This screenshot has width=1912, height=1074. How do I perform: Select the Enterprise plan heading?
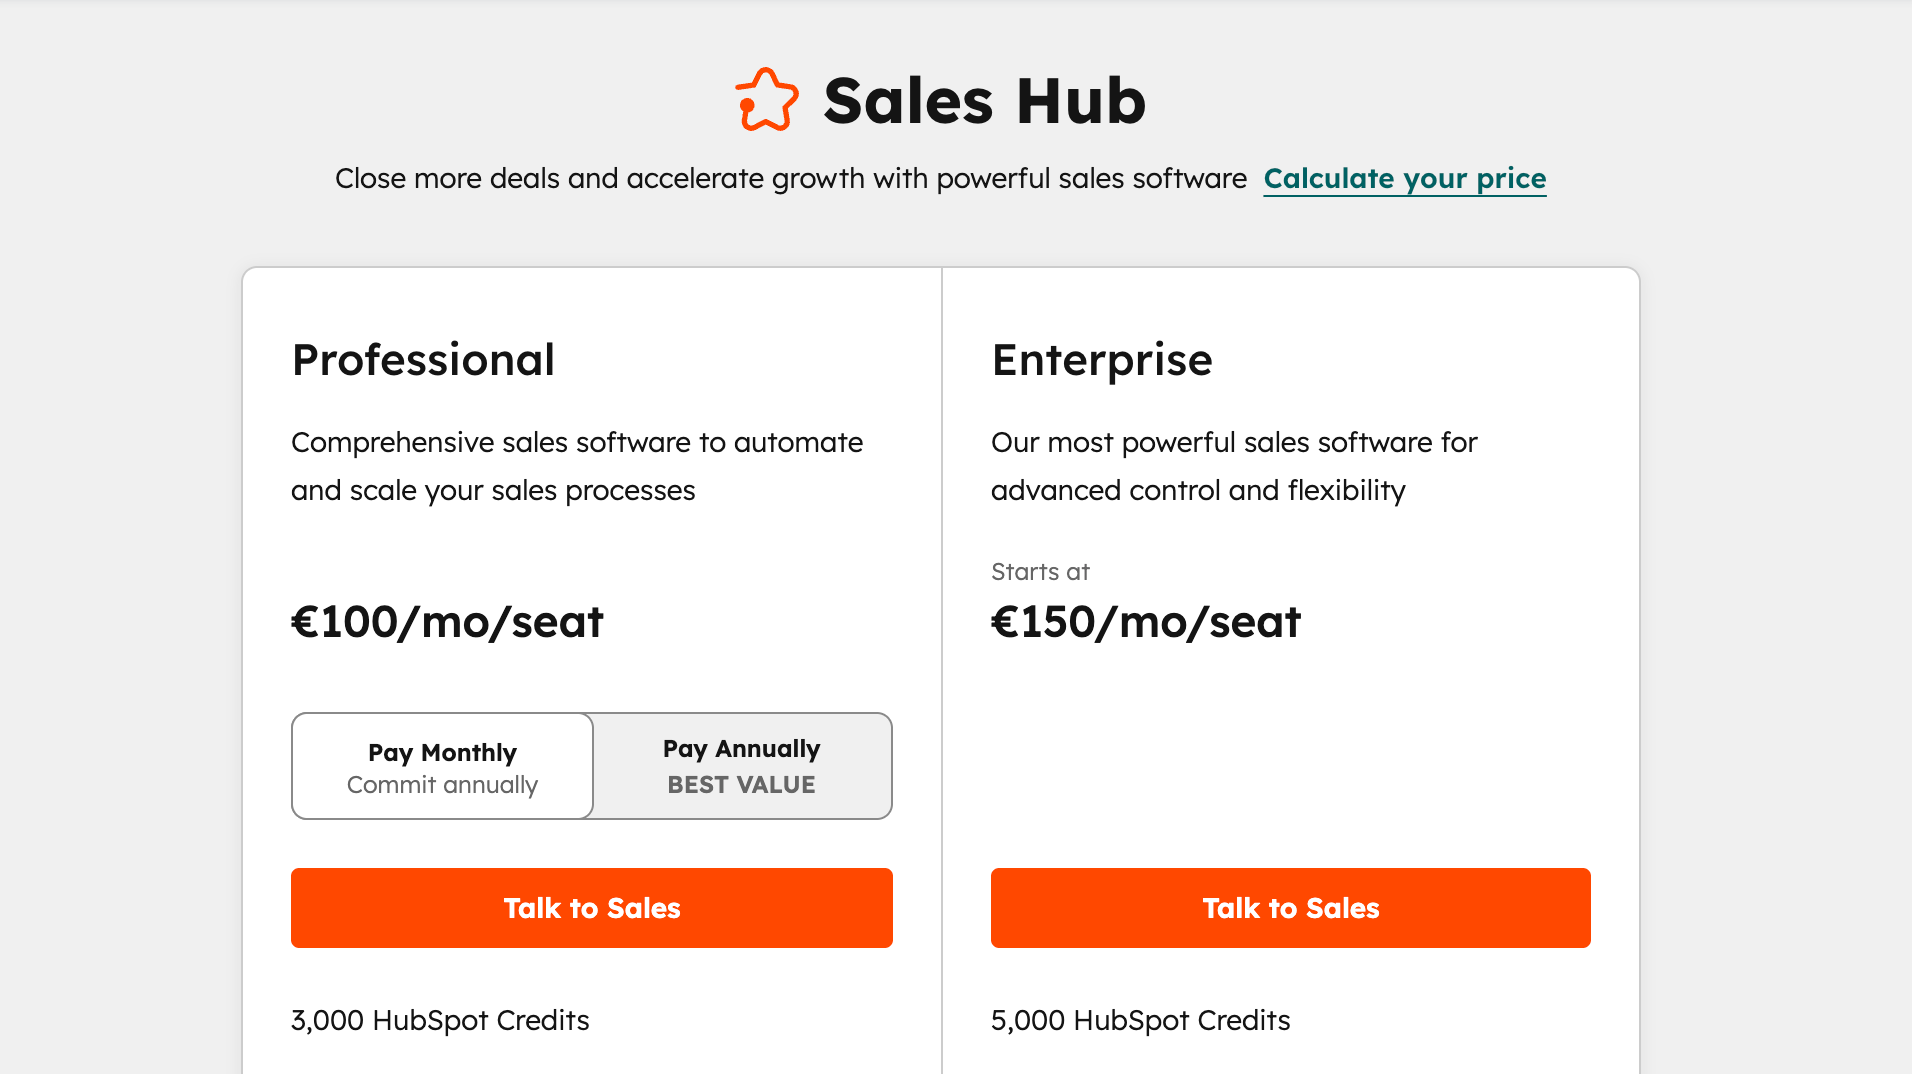click(x=1101, y=360)
